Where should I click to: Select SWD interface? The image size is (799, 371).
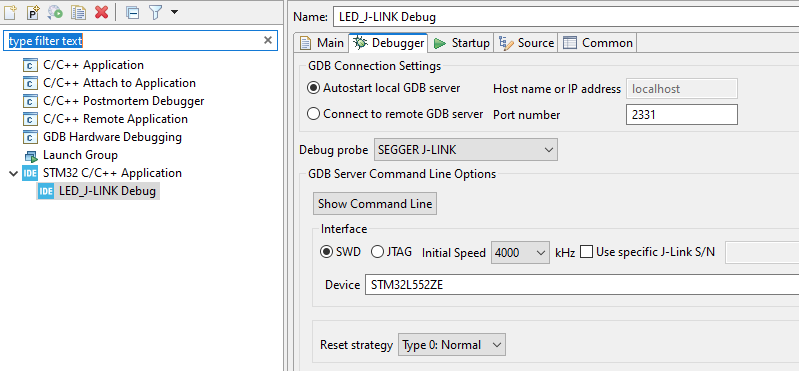tap(340, 252)
